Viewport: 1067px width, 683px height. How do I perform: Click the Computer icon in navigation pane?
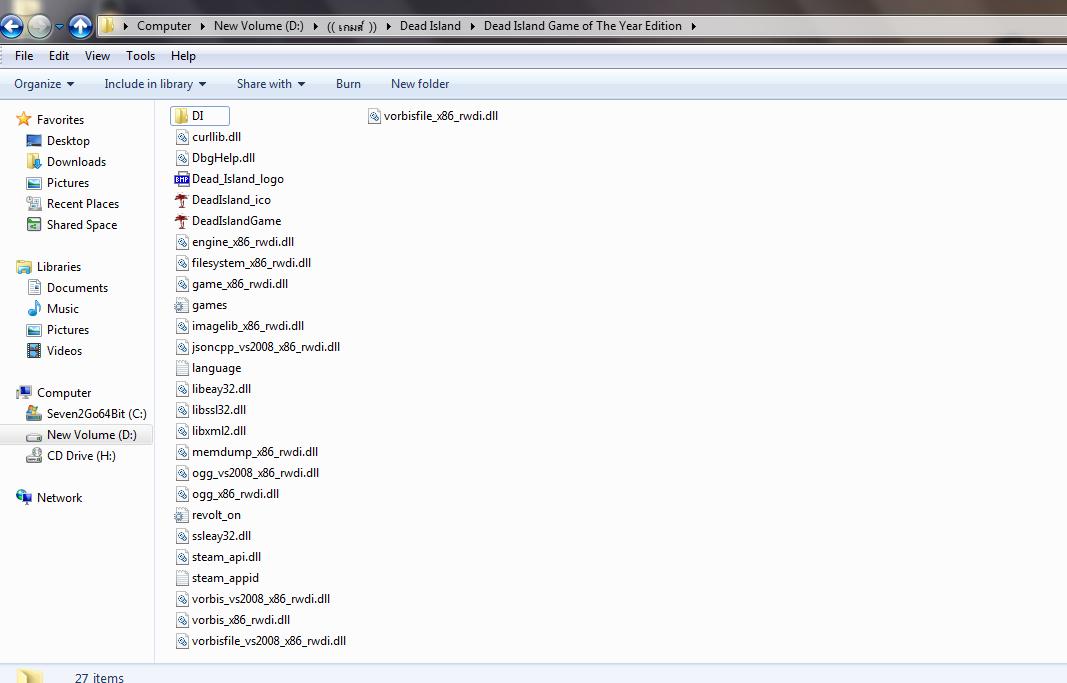(24, 393)
